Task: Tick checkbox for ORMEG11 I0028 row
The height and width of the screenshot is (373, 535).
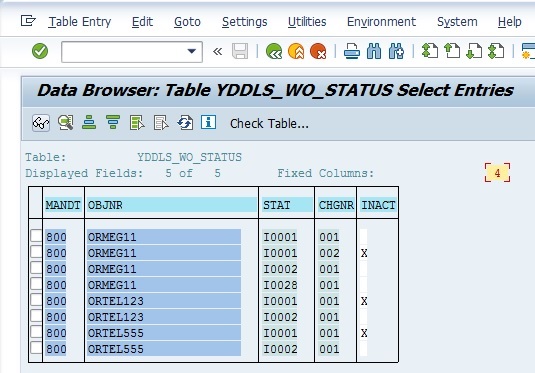Action: coord(36,284)
